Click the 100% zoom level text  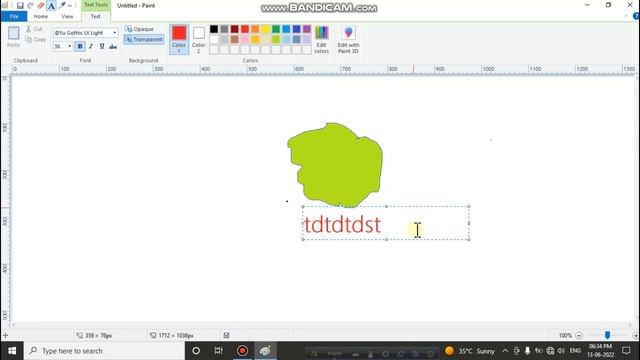tap(565, 336)
